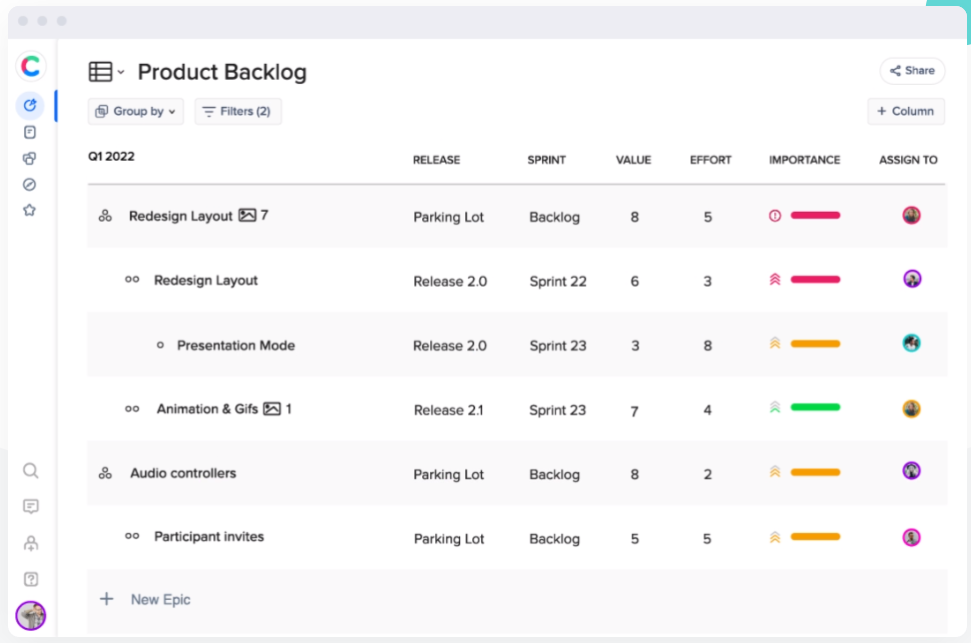This screenshot has width=971, height=643.
Task: Click the compass icon in the sidebar
Action: (x=30, y=185)
